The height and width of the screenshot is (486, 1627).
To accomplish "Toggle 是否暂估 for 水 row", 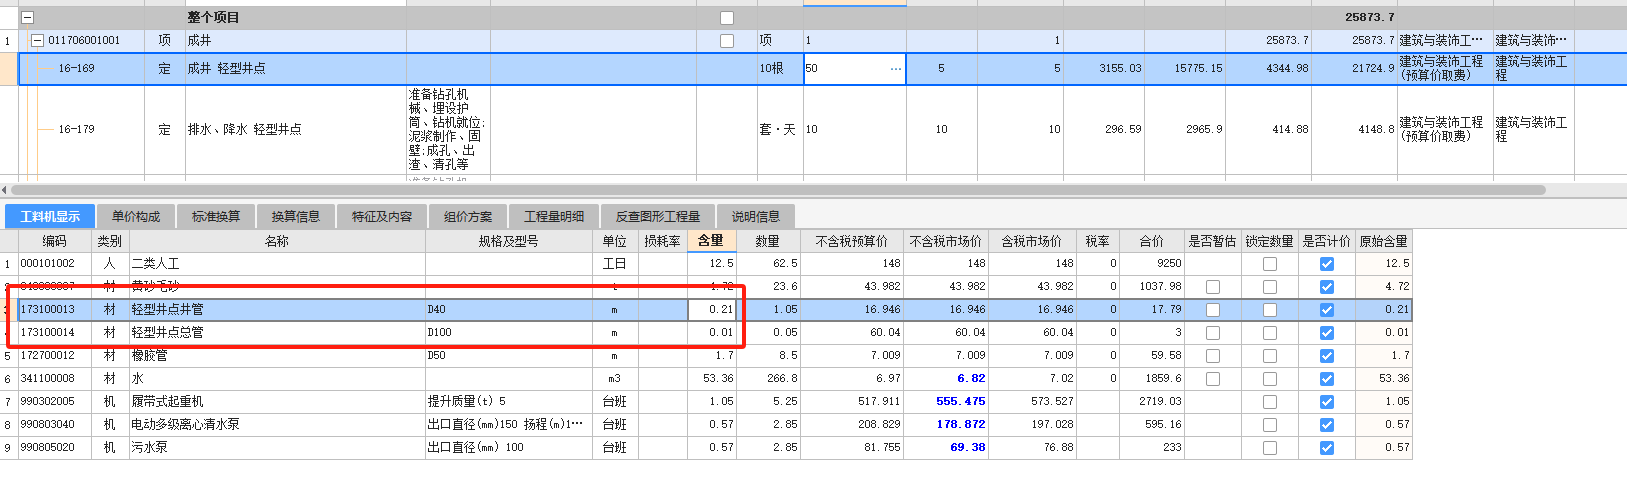I will coord(1213,379).
